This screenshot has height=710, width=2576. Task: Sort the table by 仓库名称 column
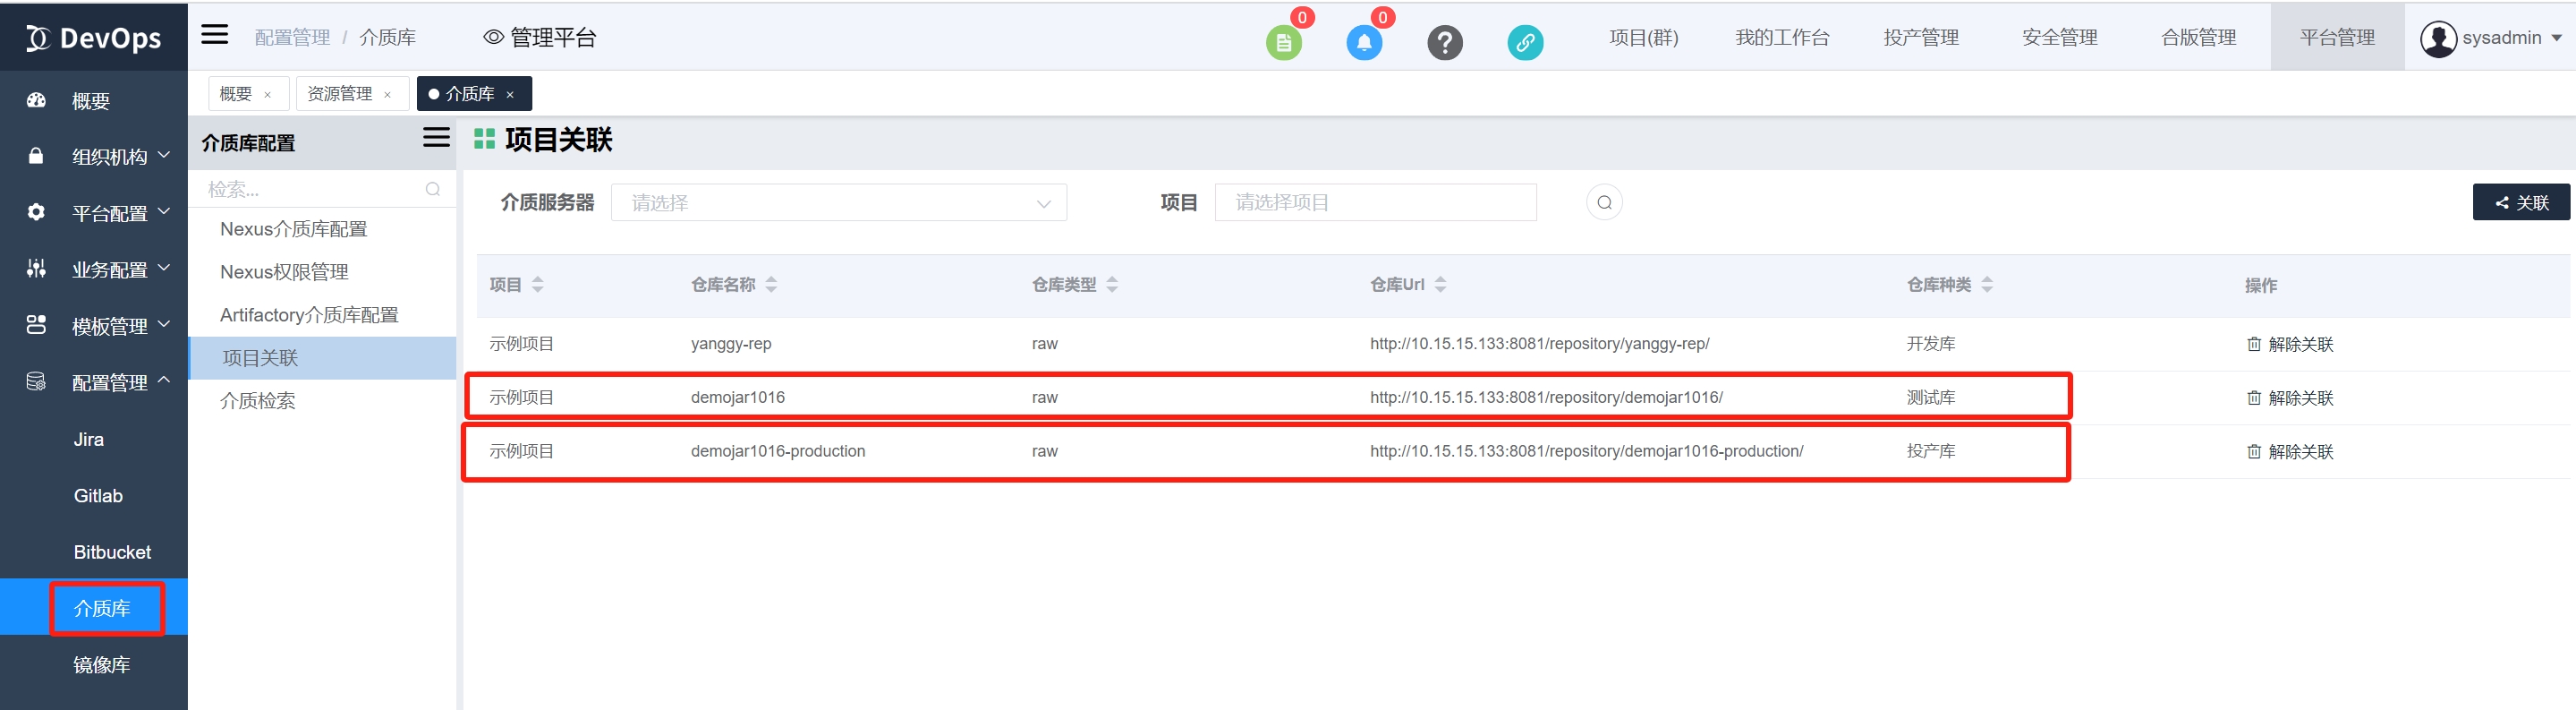coord(771,285)
